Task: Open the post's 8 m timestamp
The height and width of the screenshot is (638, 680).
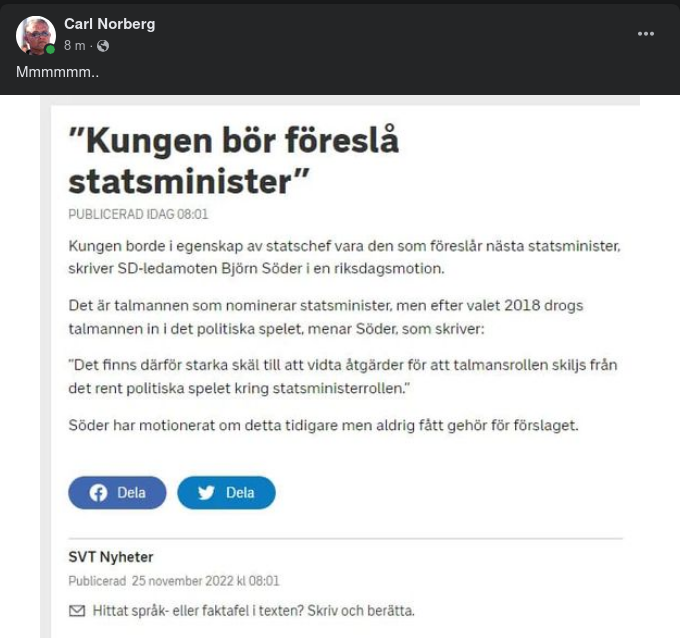Action: click(x=74, y=46)
